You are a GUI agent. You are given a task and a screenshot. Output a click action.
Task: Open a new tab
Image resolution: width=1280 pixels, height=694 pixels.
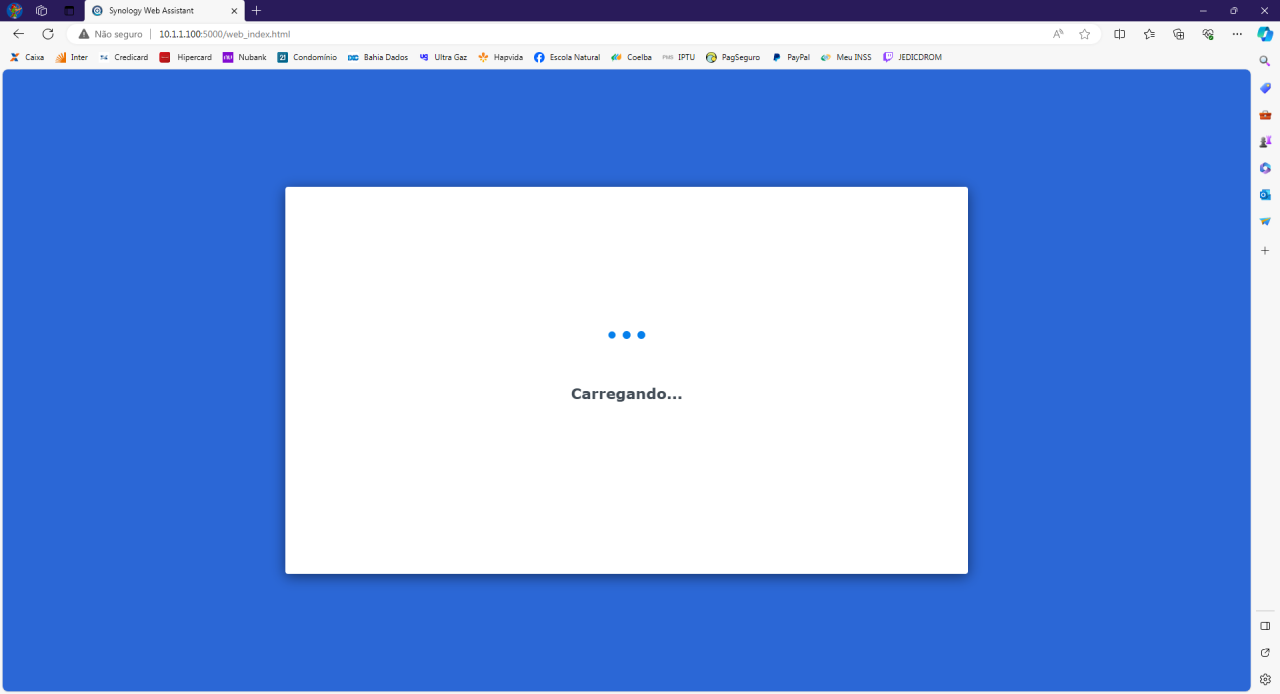(256, 11)
